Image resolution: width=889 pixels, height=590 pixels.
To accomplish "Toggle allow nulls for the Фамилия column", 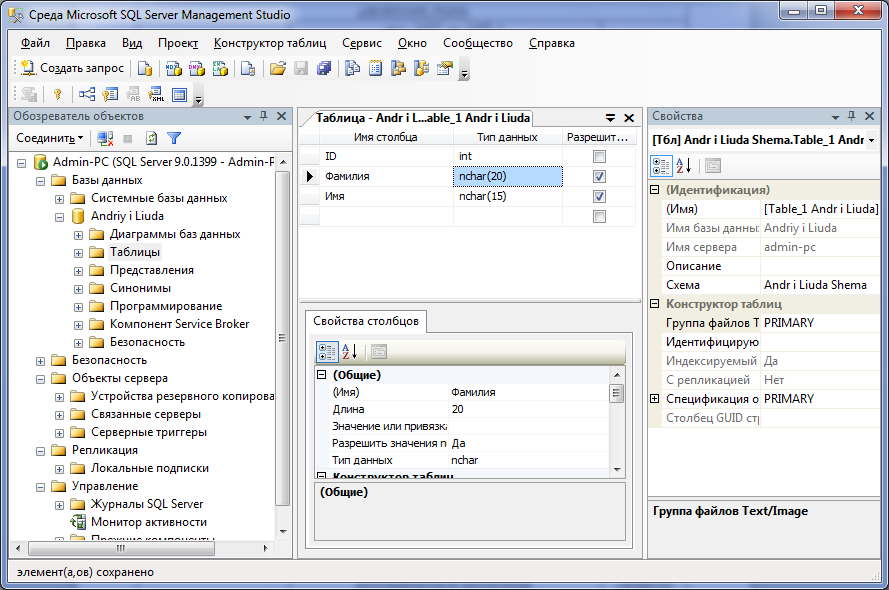I will [x=599, y=176].
